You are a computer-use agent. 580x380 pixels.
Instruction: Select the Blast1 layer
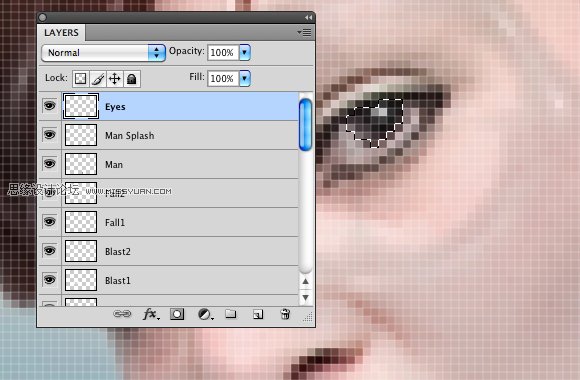(x=169, y=280)
